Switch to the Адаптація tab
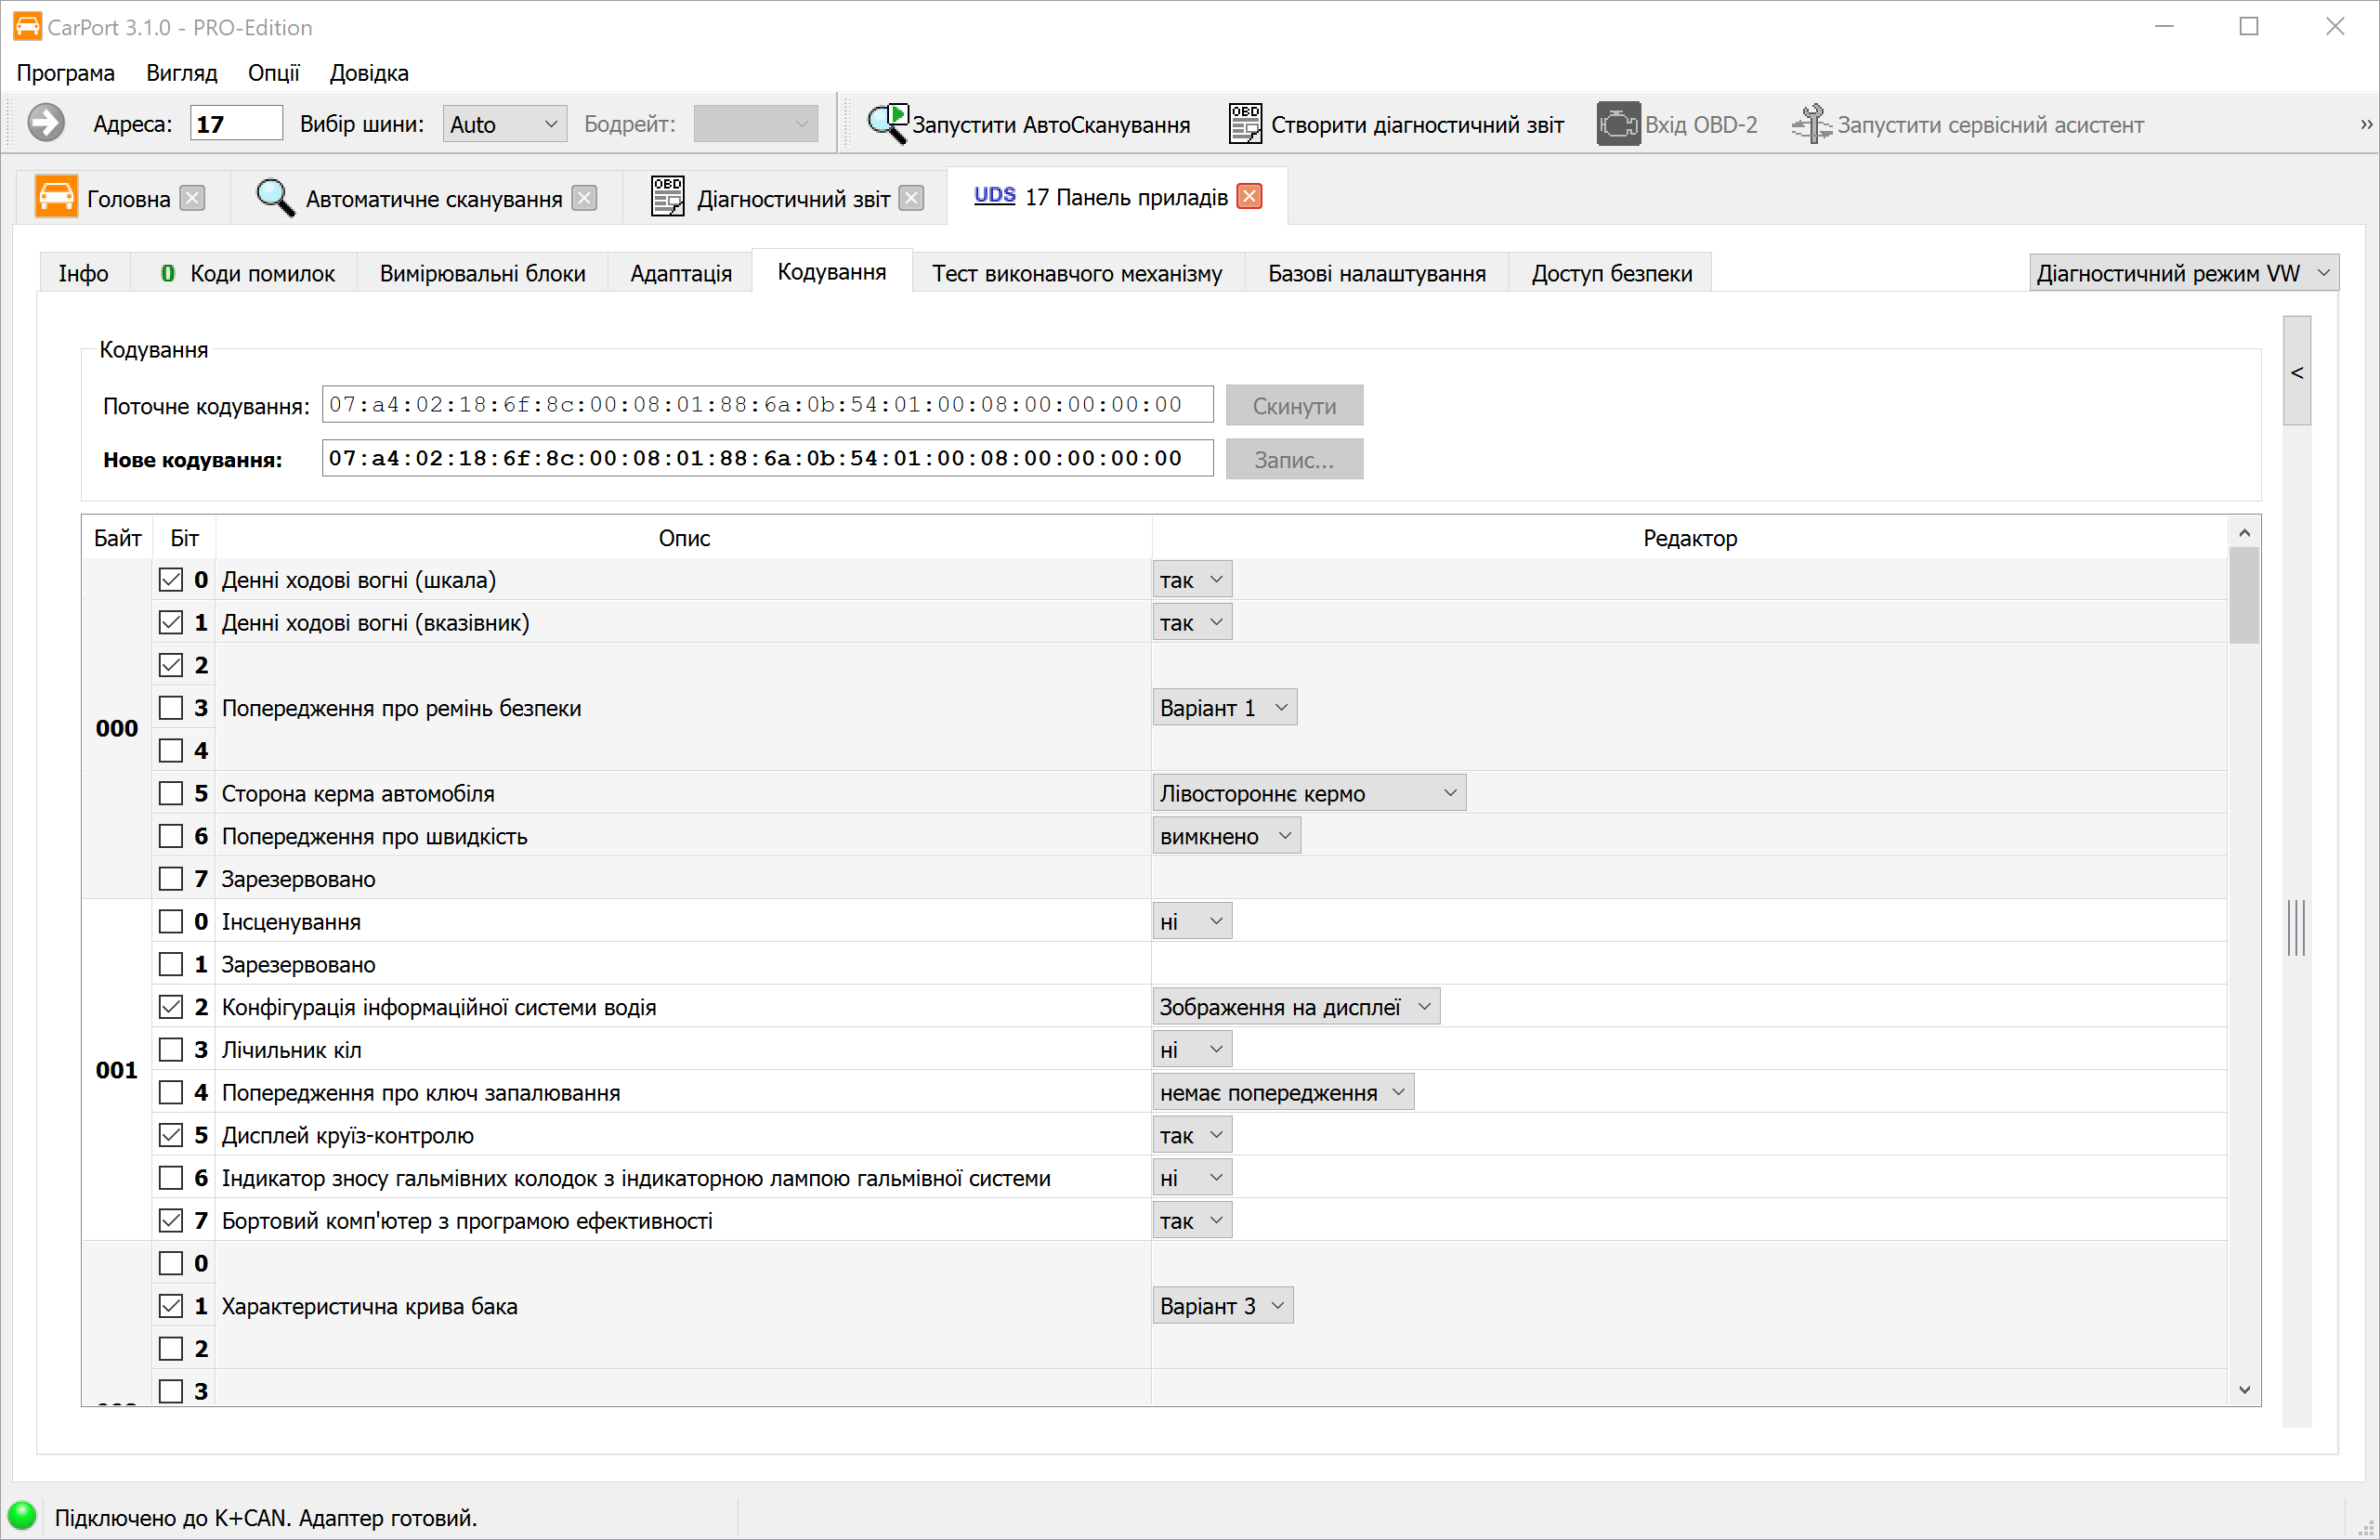2380x1540 pixels. coord(681,273)
